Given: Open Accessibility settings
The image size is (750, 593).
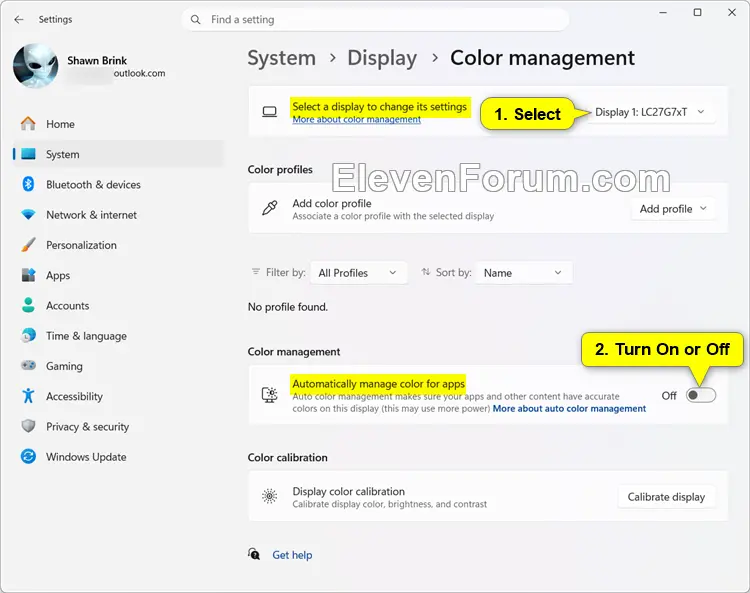Looking at the screenshot, I should coord(118,395).
